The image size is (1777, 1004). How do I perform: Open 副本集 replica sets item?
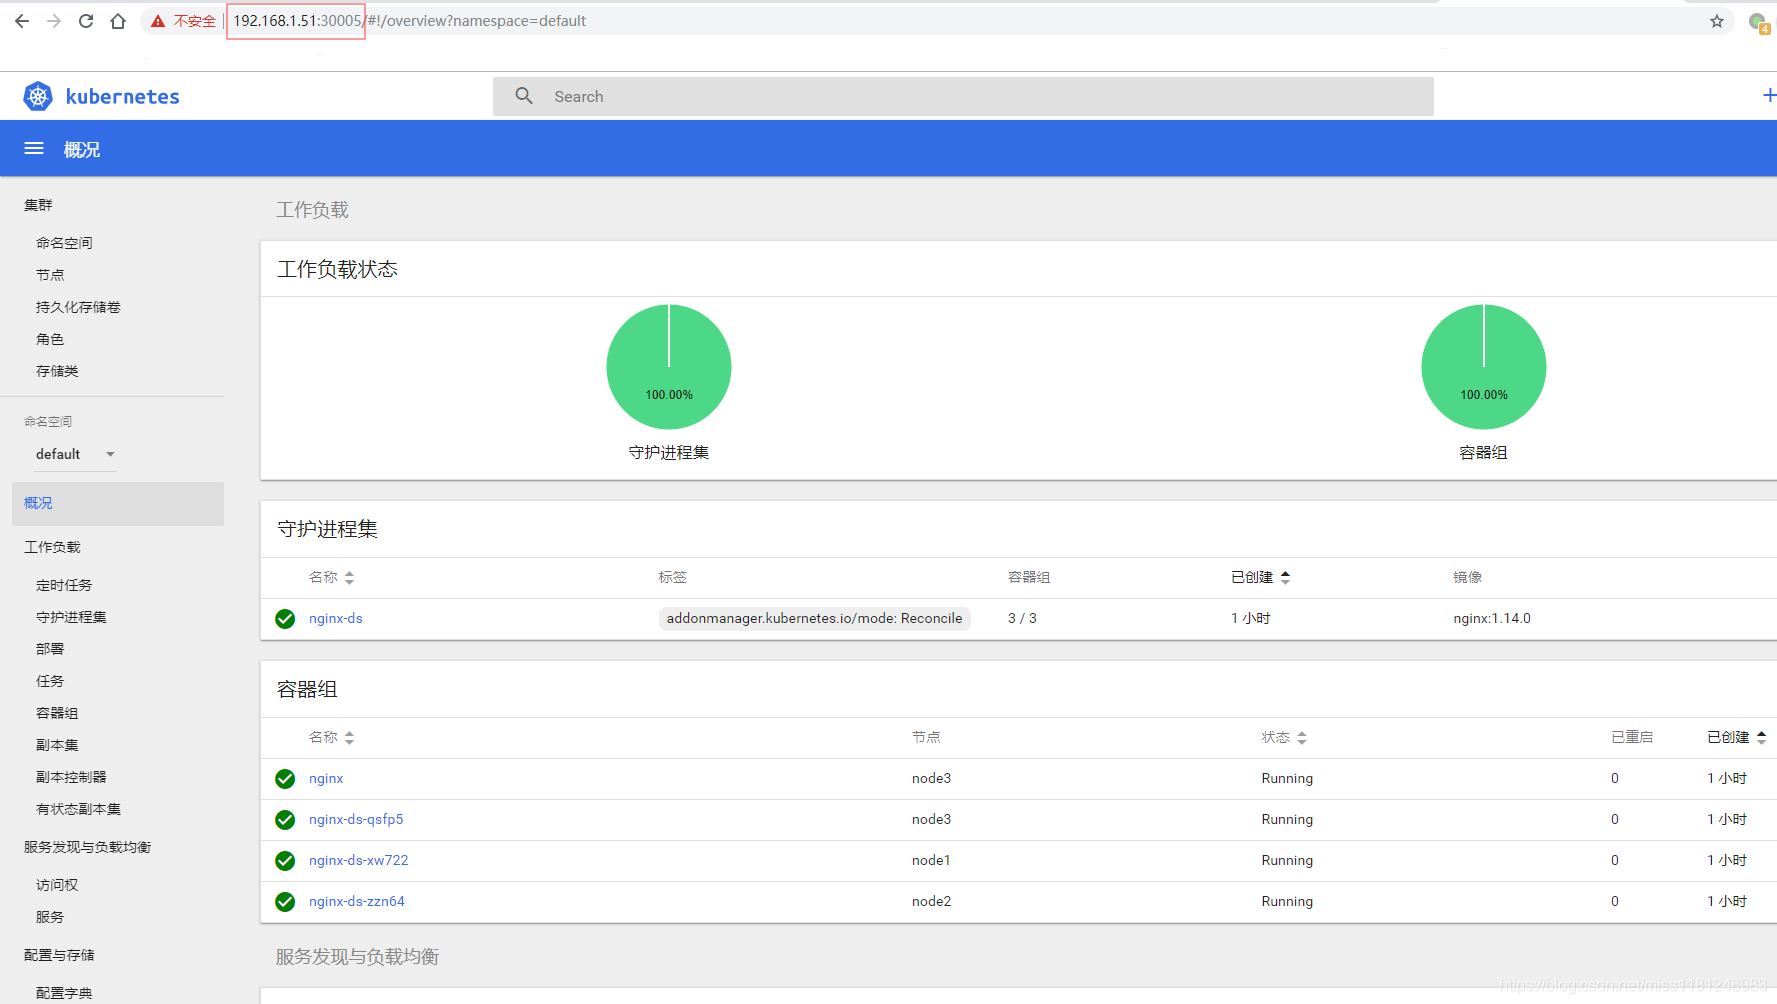click(57, 745)
